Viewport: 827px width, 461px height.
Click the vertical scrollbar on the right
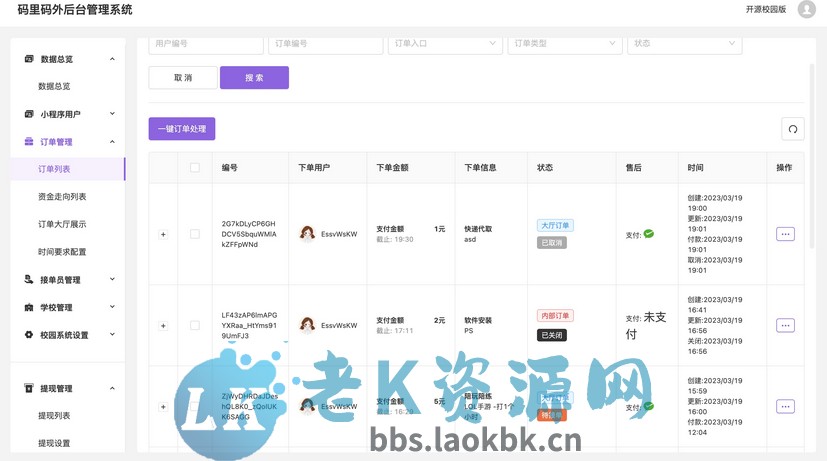[x=812, y=156]
